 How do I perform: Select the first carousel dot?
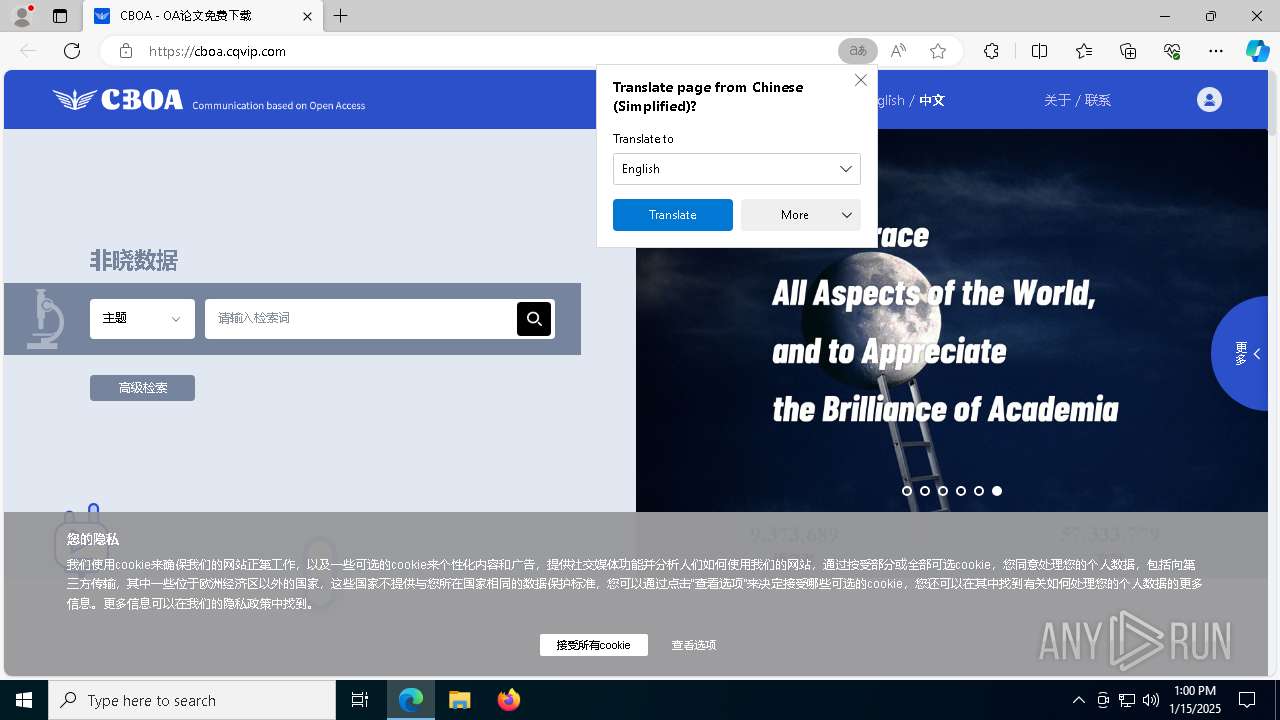(907, 491)
